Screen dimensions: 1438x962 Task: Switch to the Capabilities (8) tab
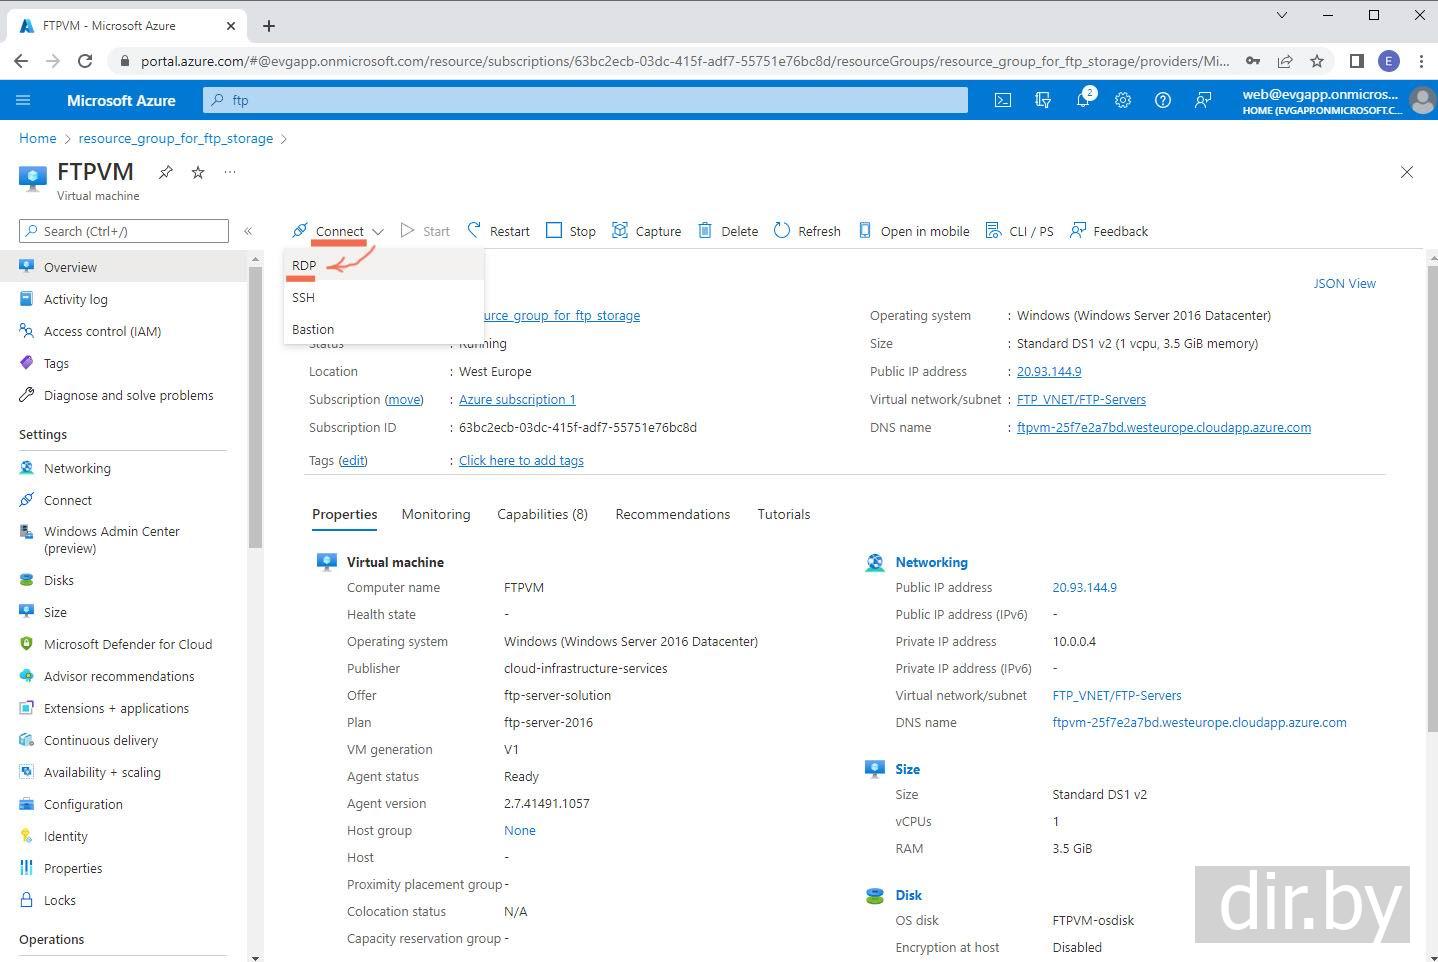click(x=543, y=514)
